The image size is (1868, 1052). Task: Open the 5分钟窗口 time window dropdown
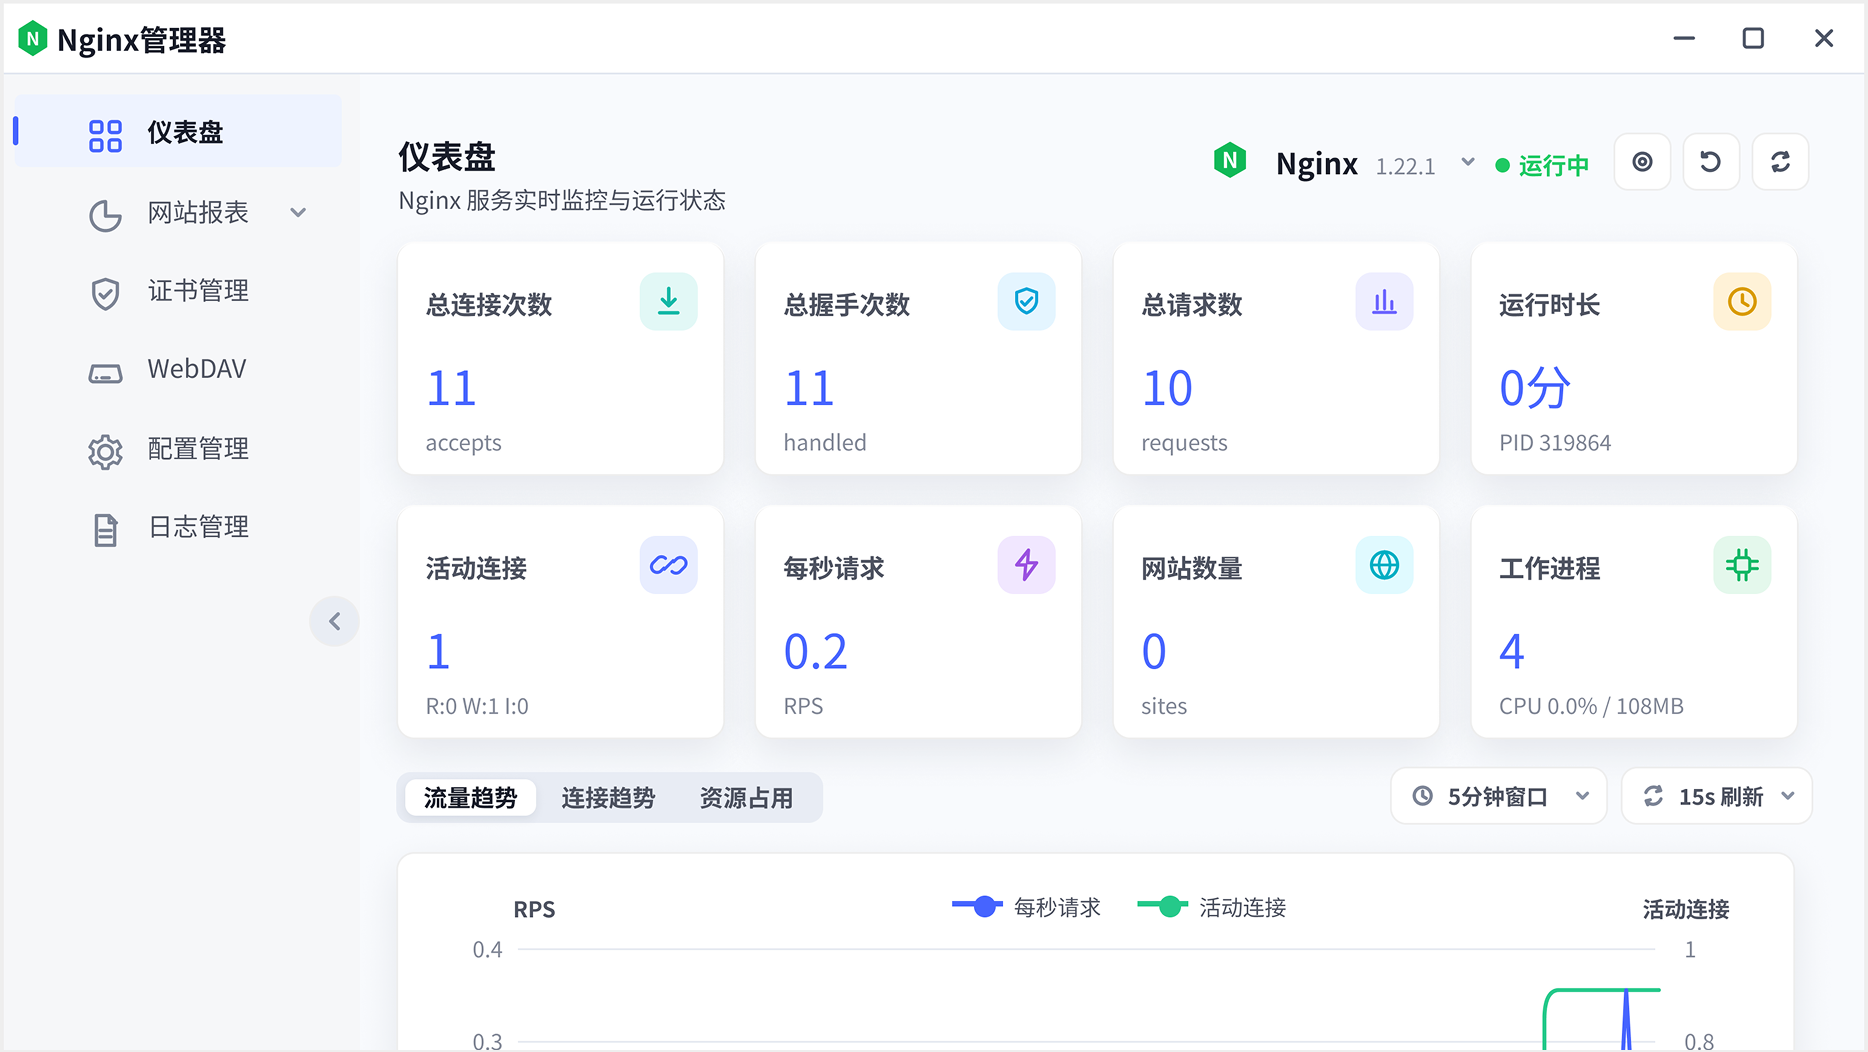(1498, 796)
